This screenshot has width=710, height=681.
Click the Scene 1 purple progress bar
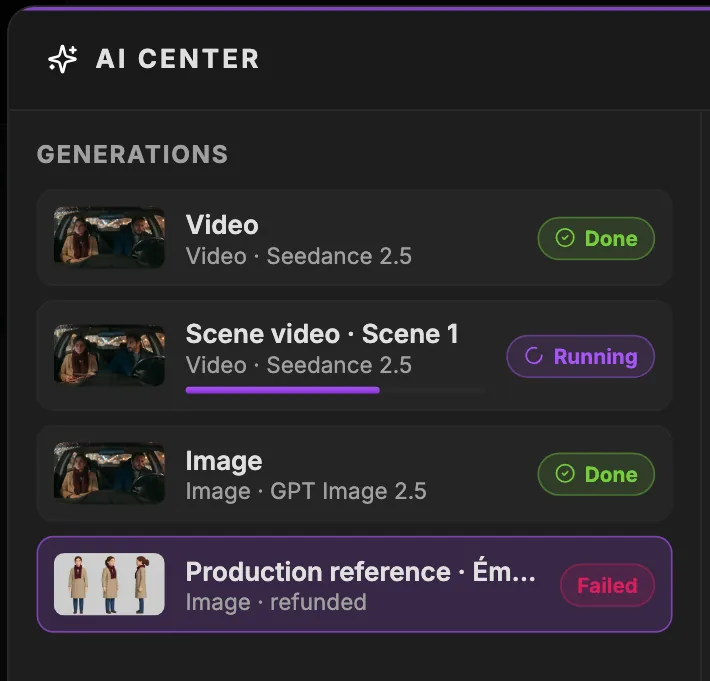(335, 390)
